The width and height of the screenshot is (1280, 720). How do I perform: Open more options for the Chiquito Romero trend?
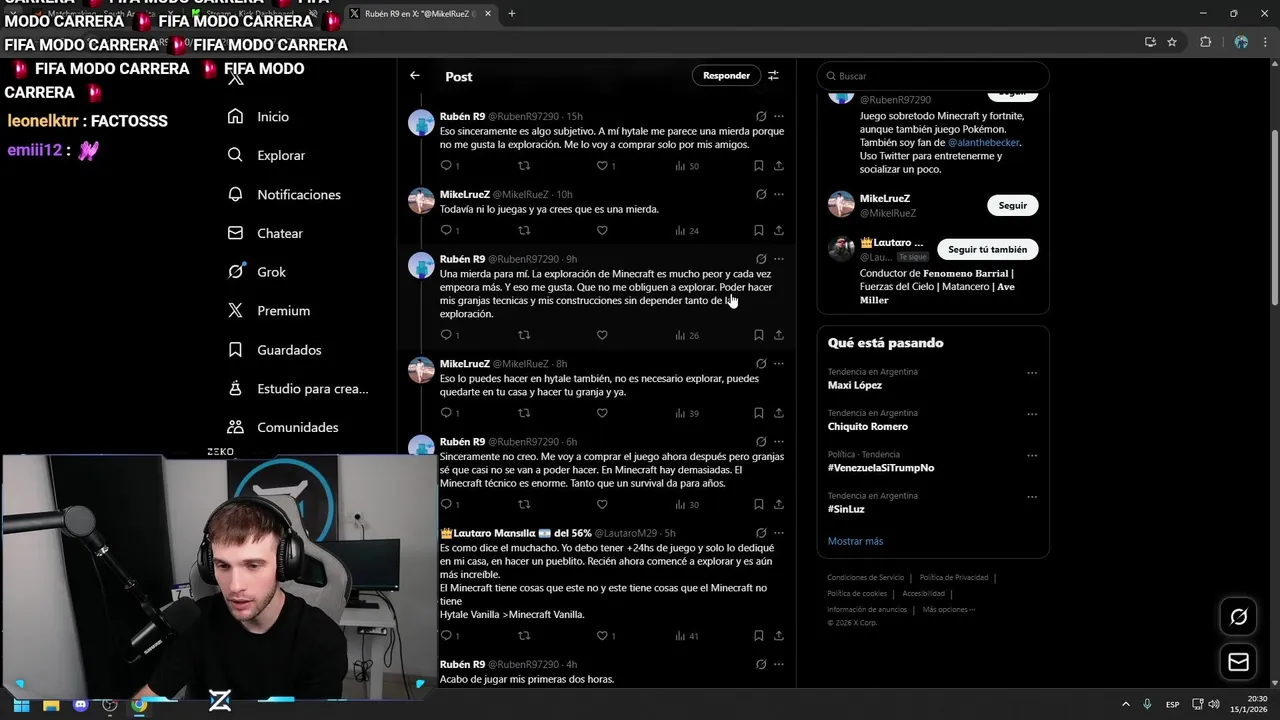click(x=1032, y=414)
